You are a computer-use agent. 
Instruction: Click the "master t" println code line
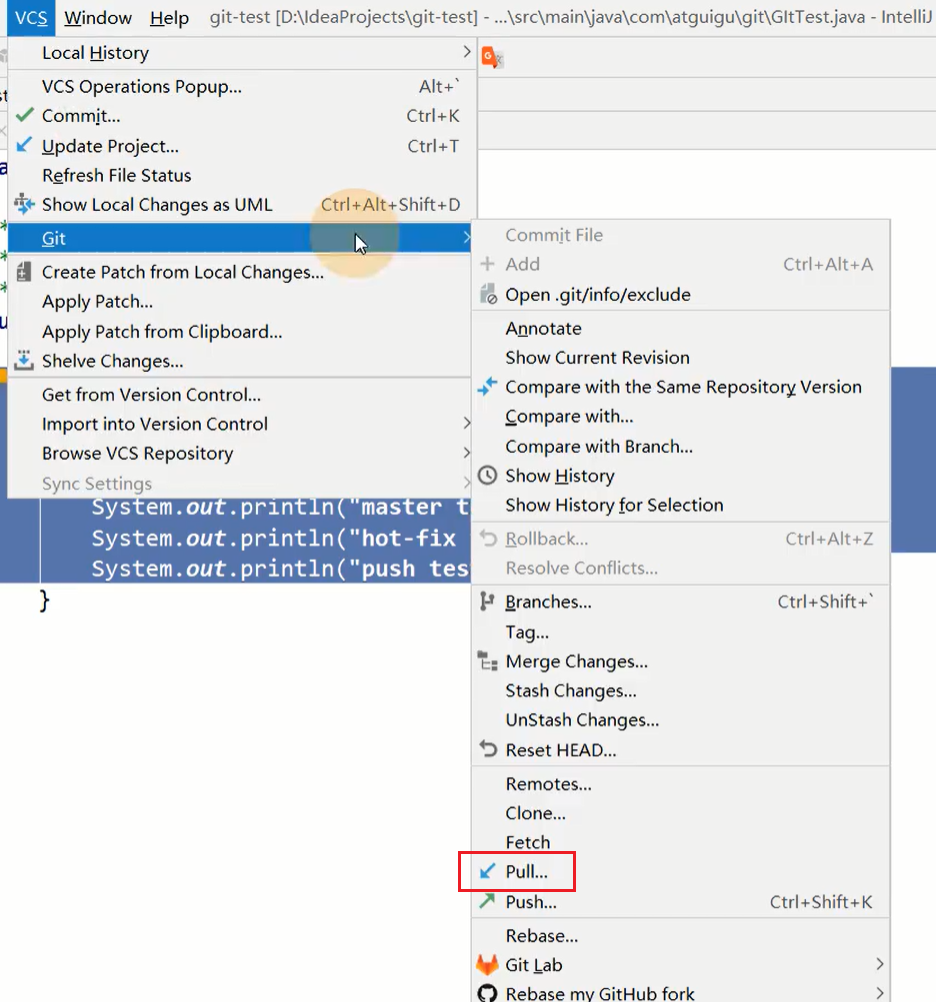[281, 507]
